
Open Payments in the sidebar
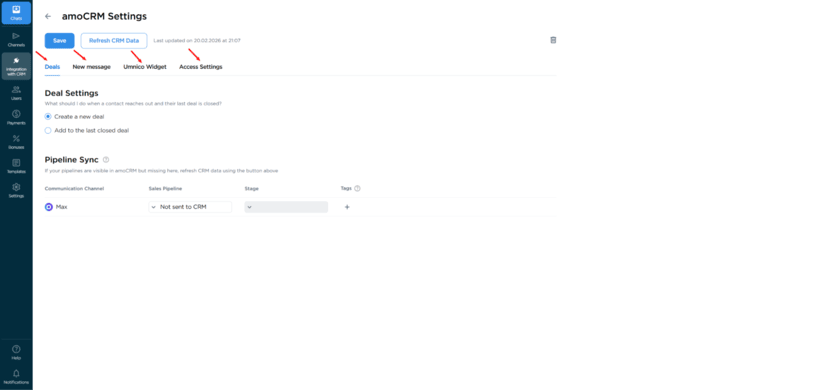coord(16,118)
